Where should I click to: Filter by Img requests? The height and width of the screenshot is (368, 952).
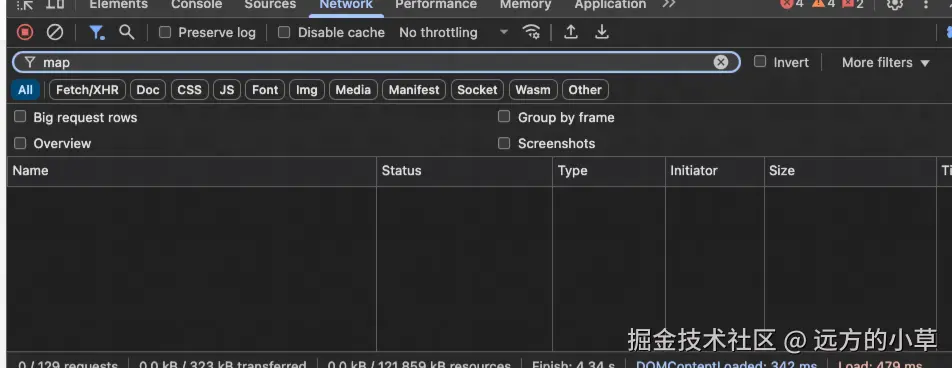point(307,90)
